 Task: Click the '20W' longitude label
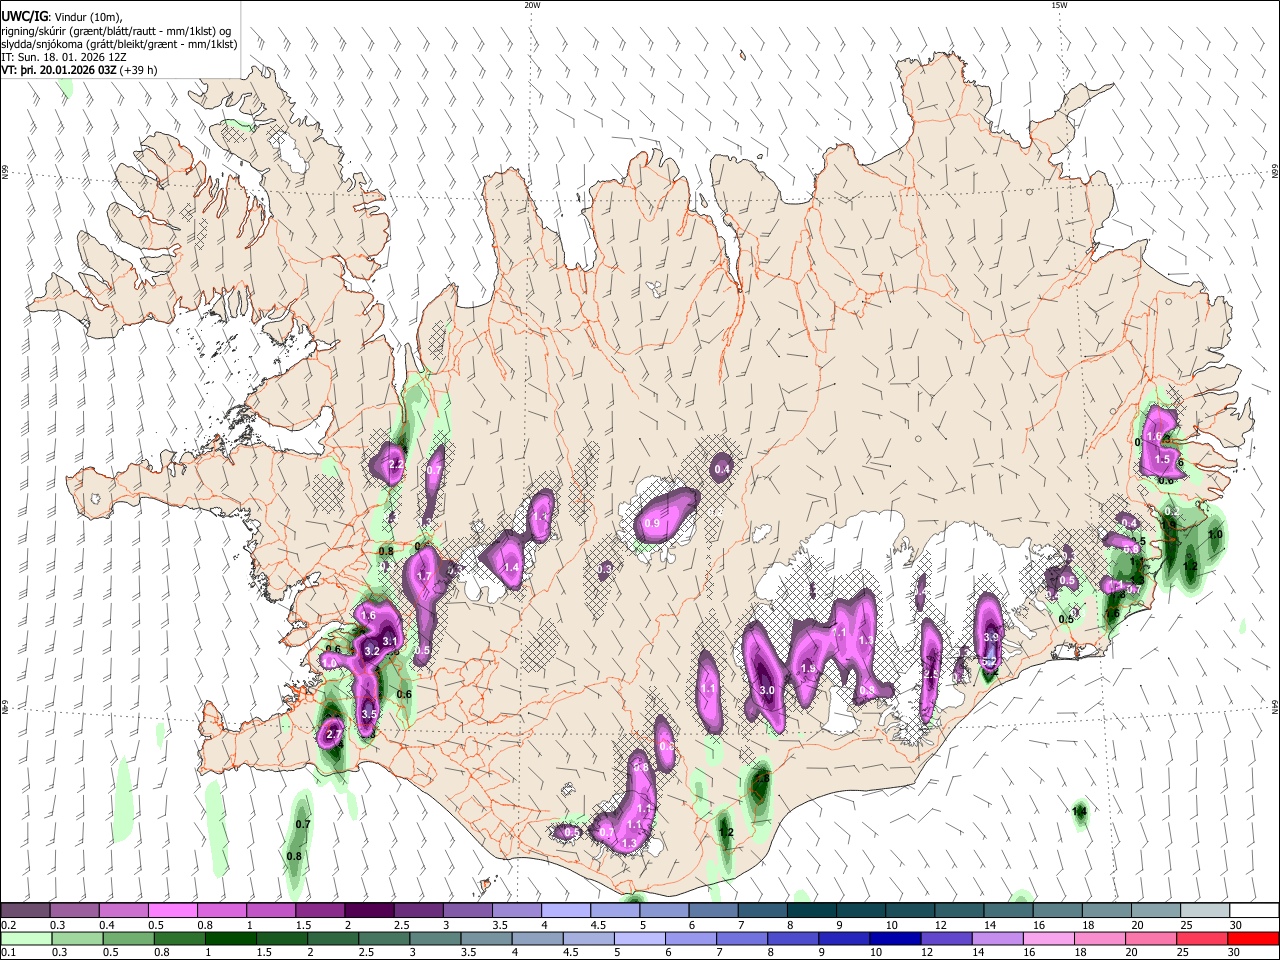[x=532, y=5]
